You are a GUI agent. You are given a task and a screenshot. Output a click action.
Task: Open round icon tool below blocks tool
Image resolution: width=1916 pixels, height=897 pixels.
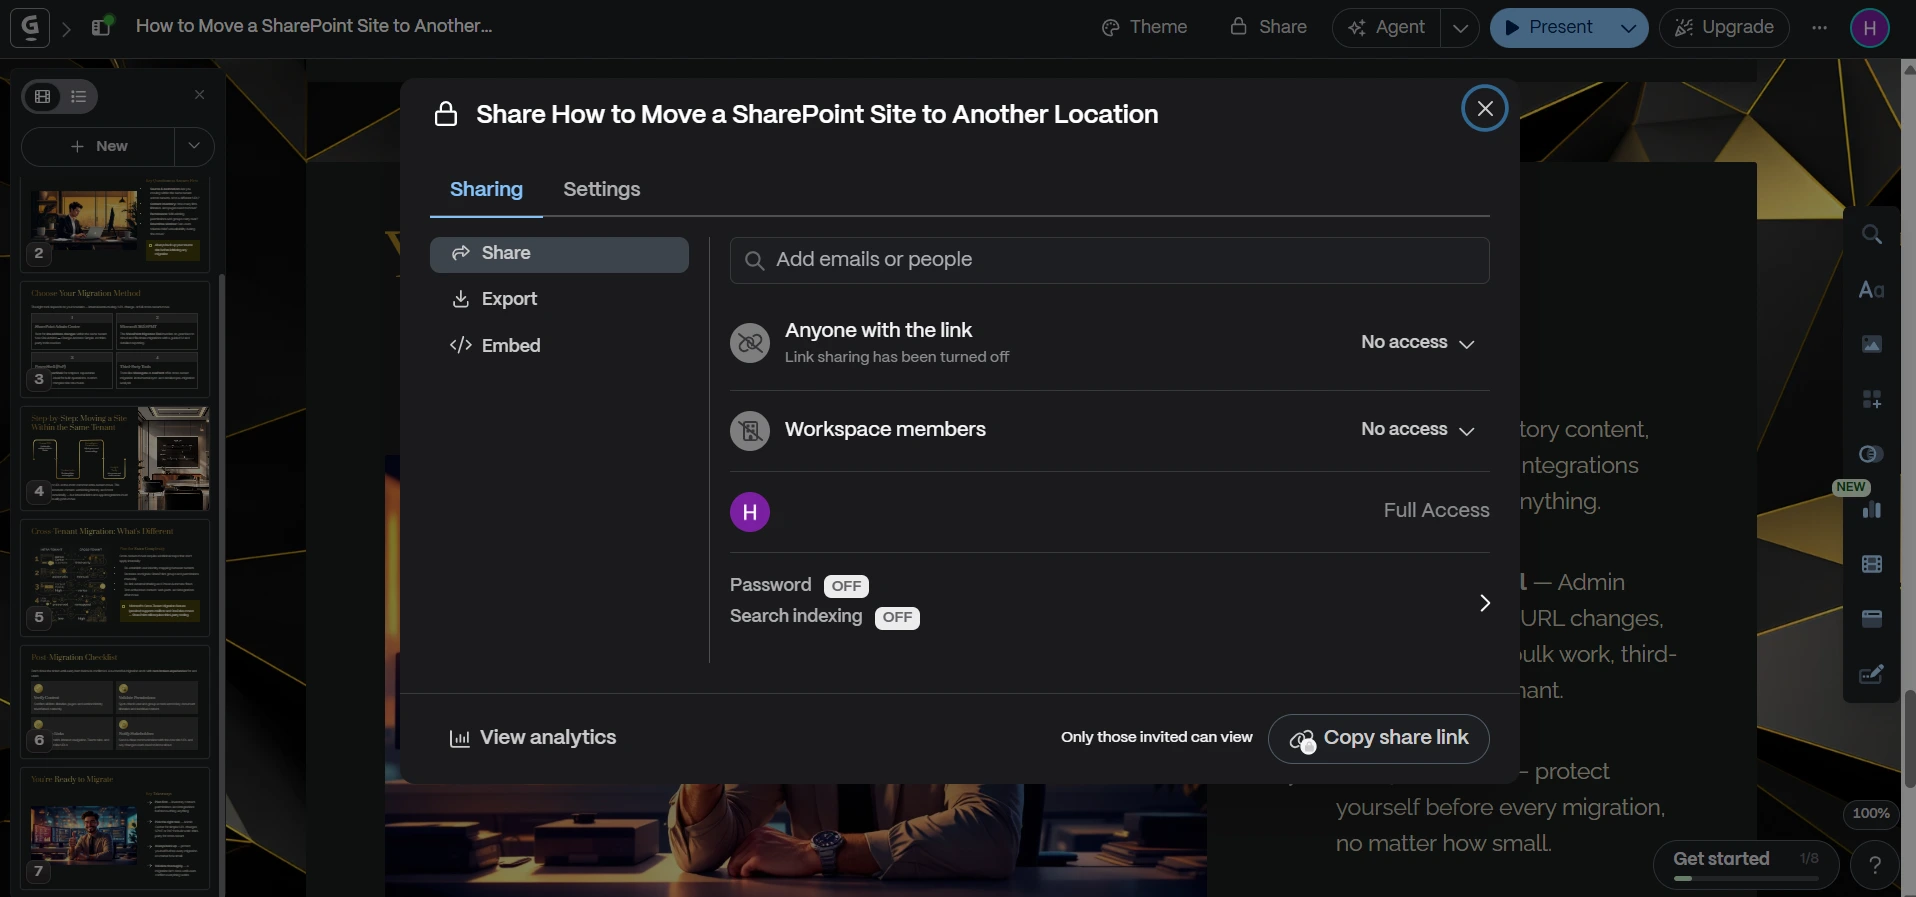tap(1872, 455)
